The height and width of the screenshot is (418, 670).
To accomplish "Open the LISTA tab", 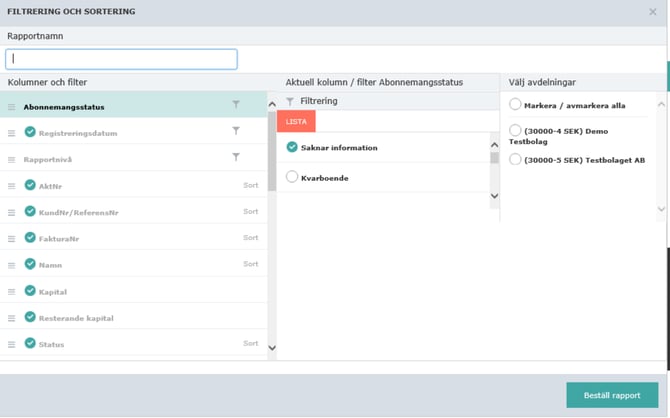I will [296, 121].
